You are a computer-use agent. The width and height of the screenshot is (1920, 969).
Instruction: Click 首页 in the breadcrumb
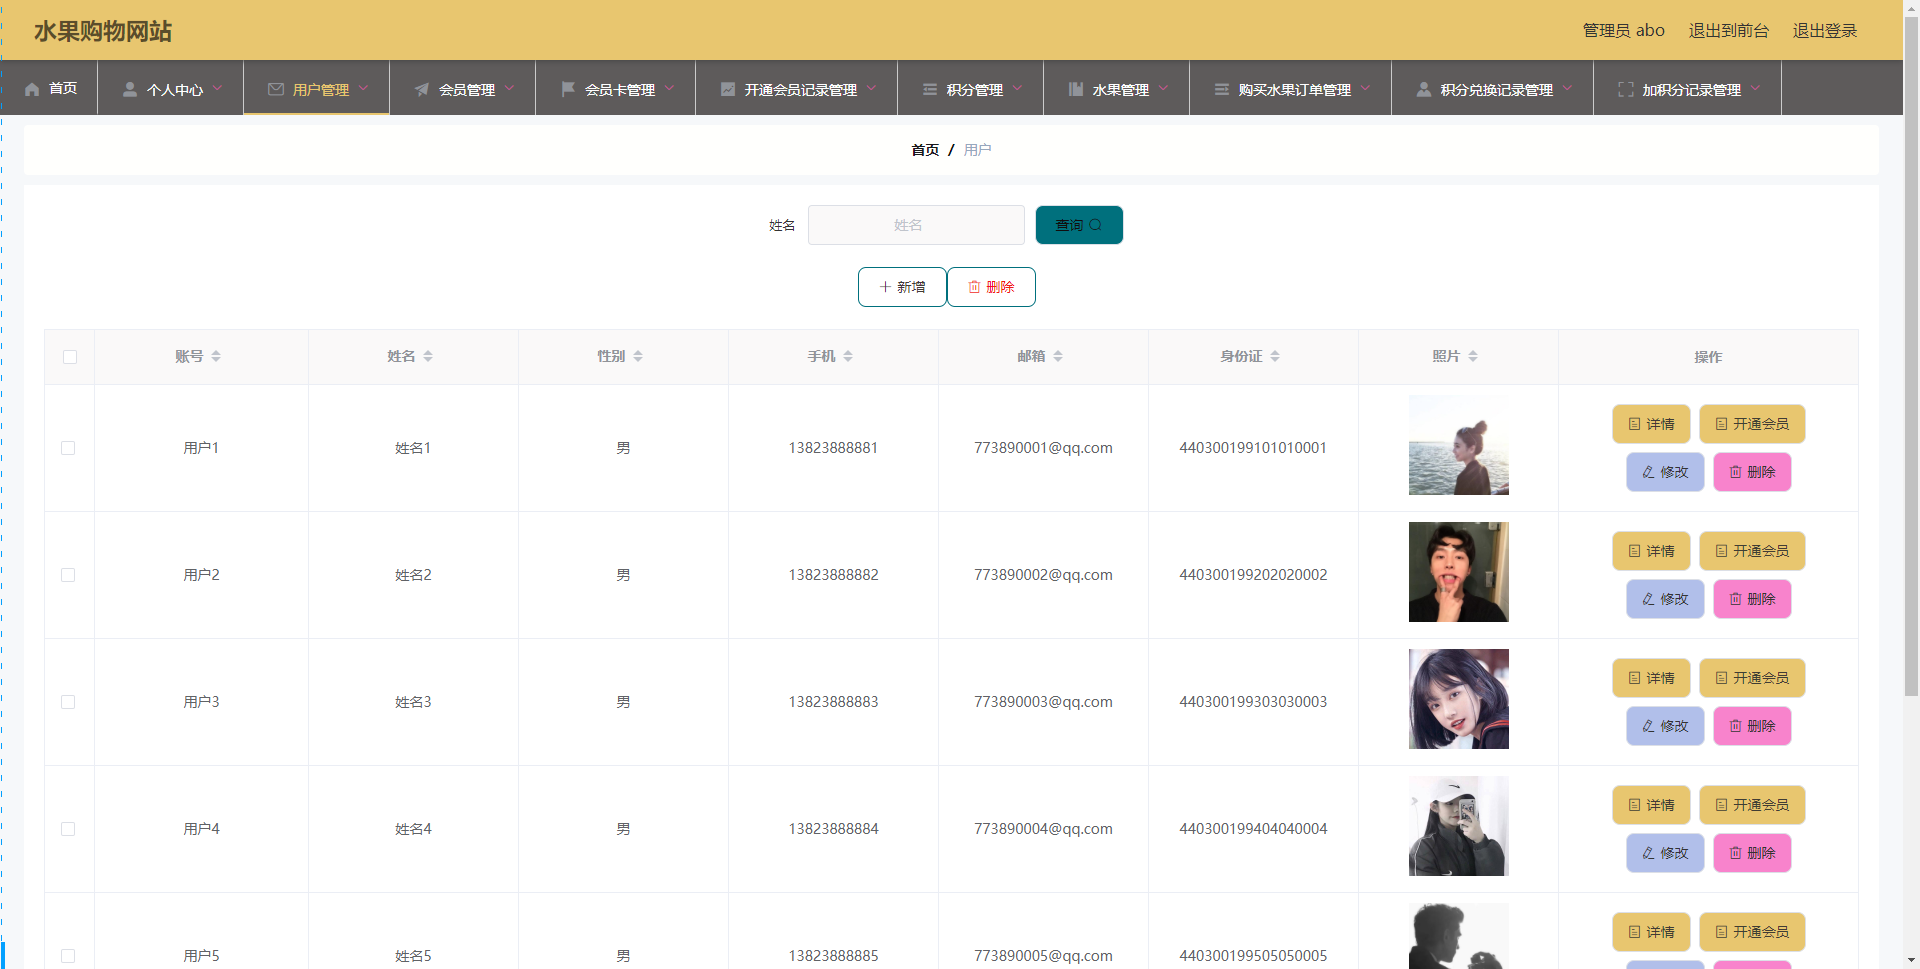click(x=925, y=150)
